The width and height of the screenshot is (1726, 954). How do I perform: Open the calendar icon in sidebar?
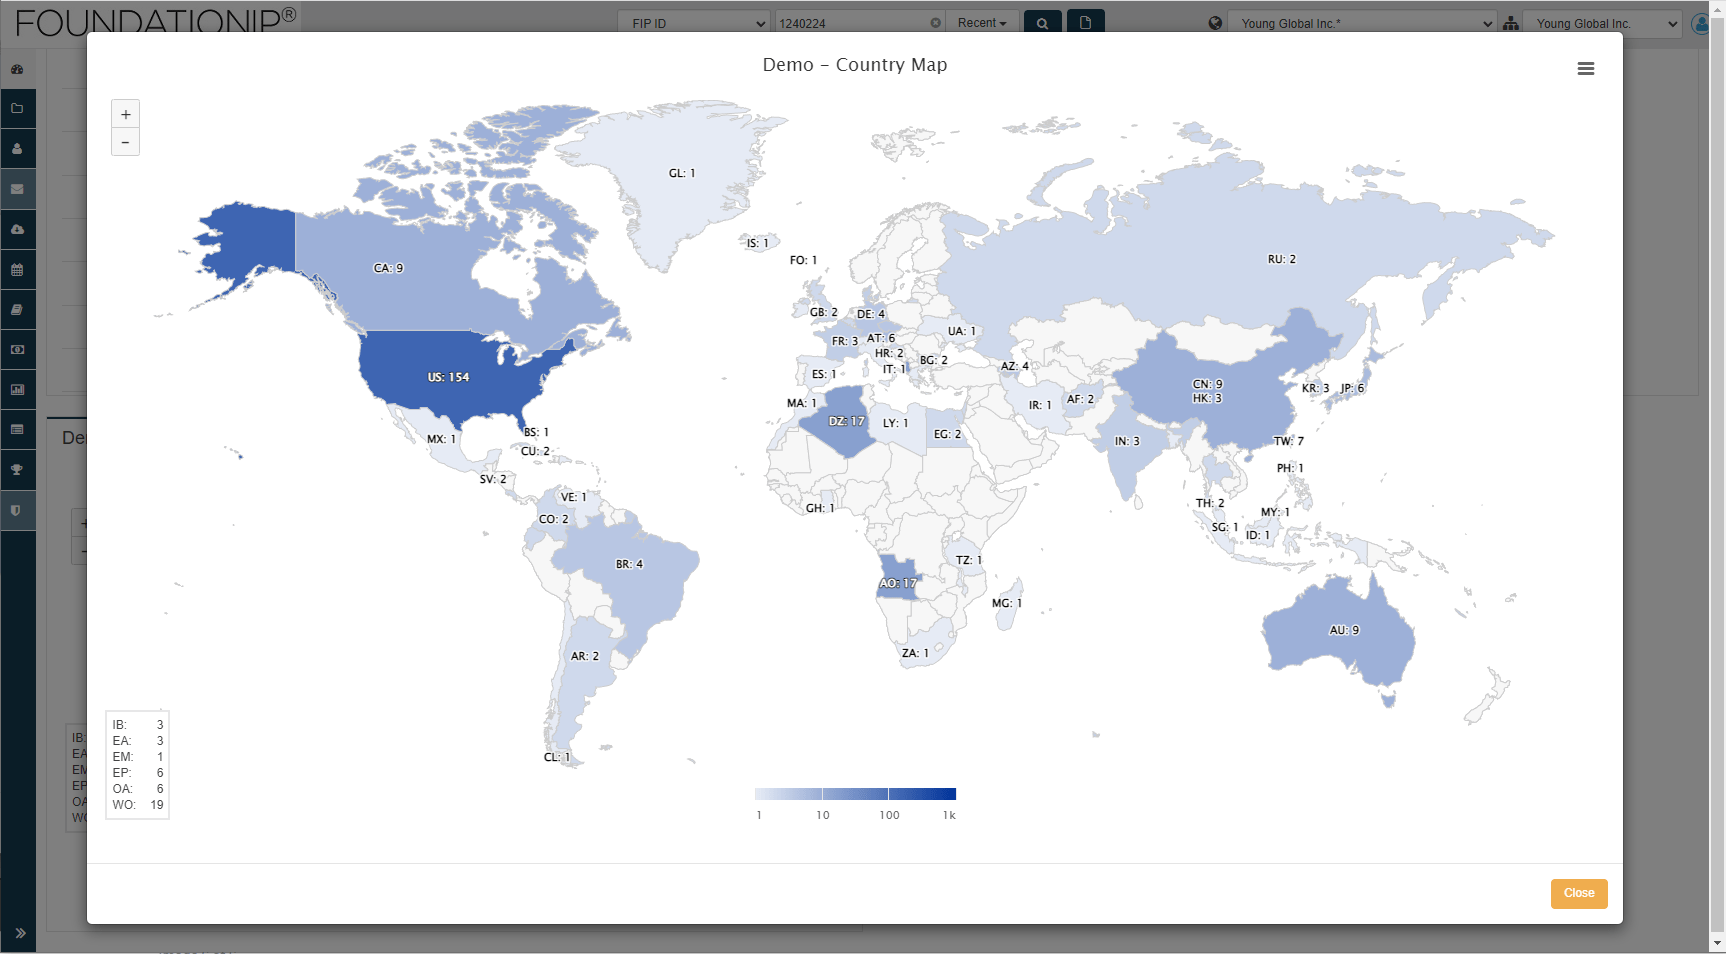[17, 270]
